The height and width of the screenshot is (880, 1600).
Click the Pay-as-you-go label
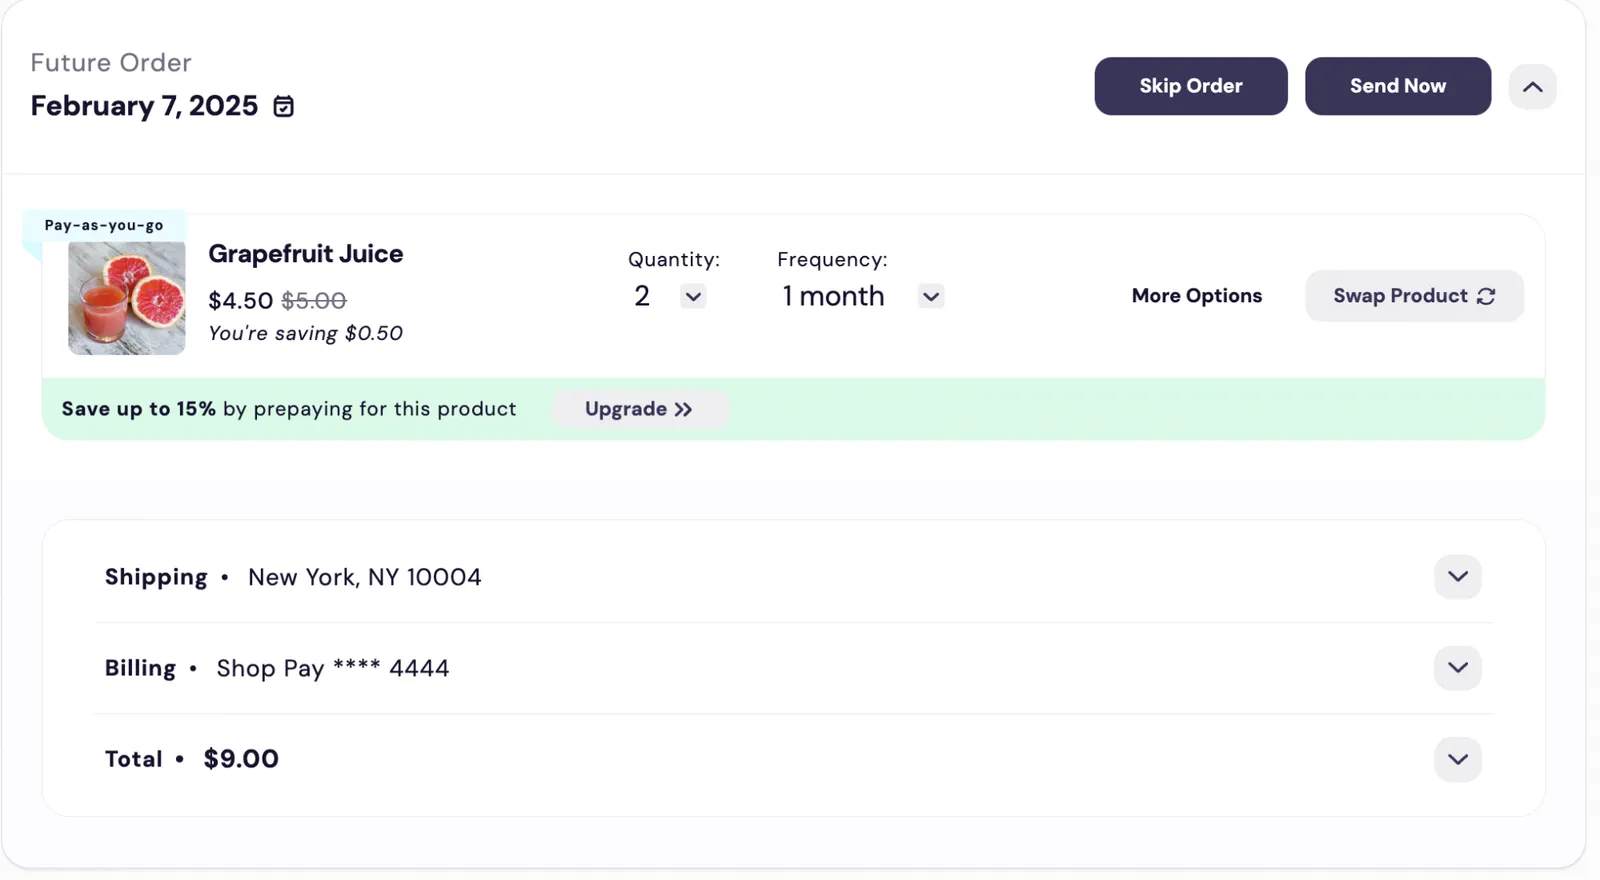point(104,226)
